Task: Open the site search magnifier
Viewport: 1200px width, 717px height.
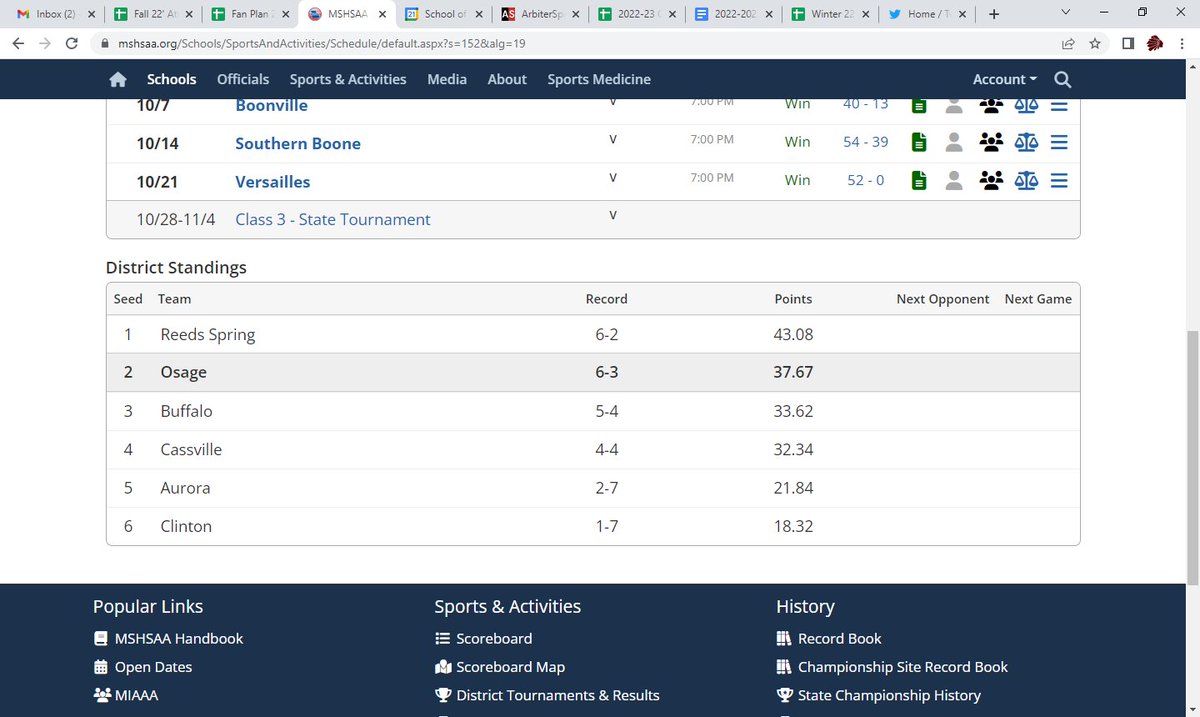Action: pos(1062,79)
